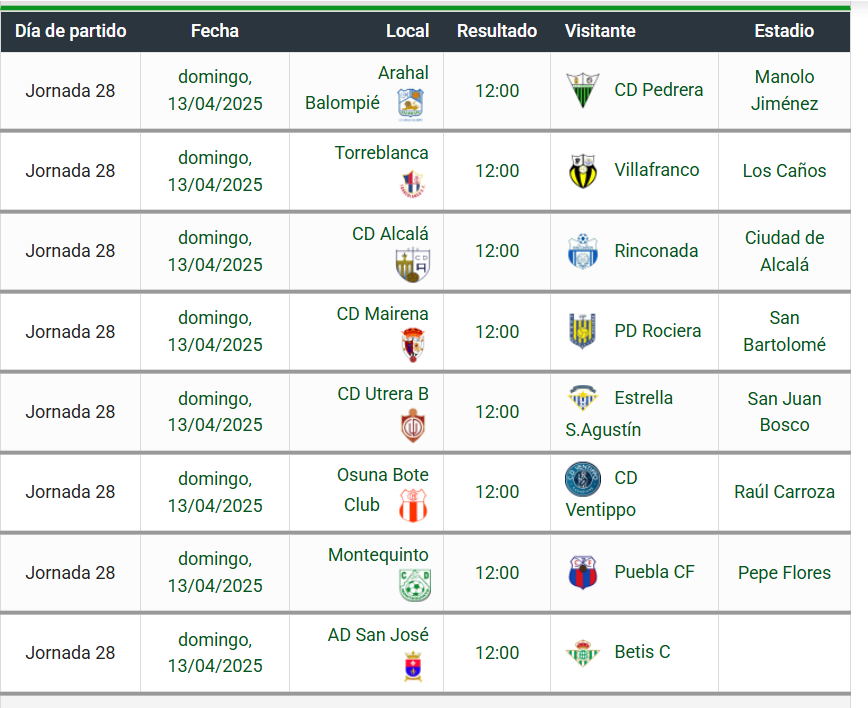
Task: Open the Manolo Jiménez stadium link
Action: point(784,90)
